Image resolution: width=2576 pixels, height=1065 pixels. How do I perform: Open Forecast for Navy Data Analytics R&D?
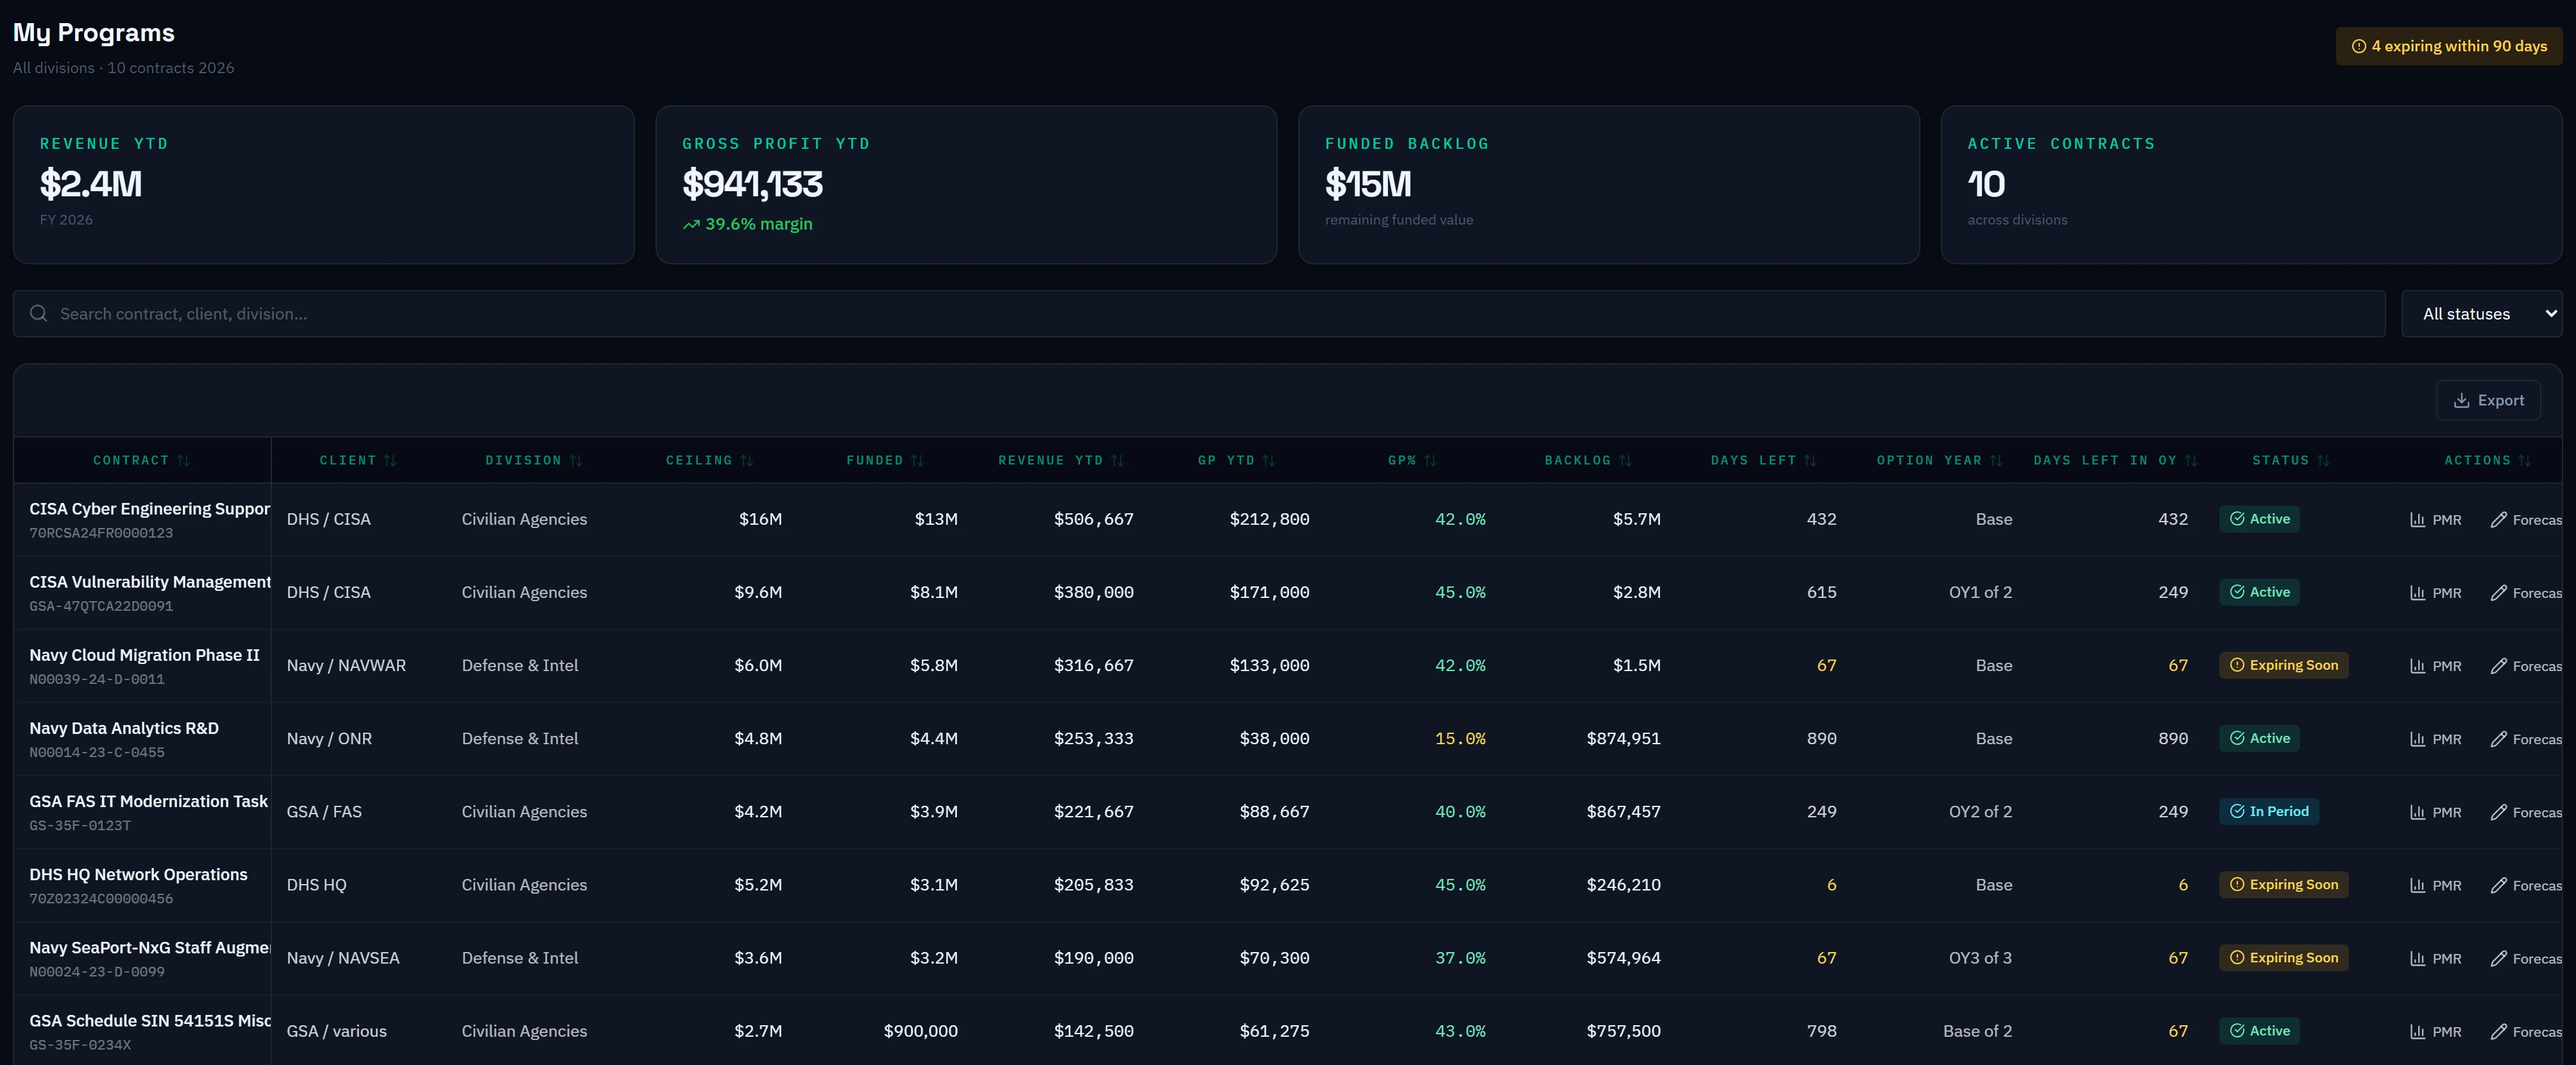(2526, 738)
